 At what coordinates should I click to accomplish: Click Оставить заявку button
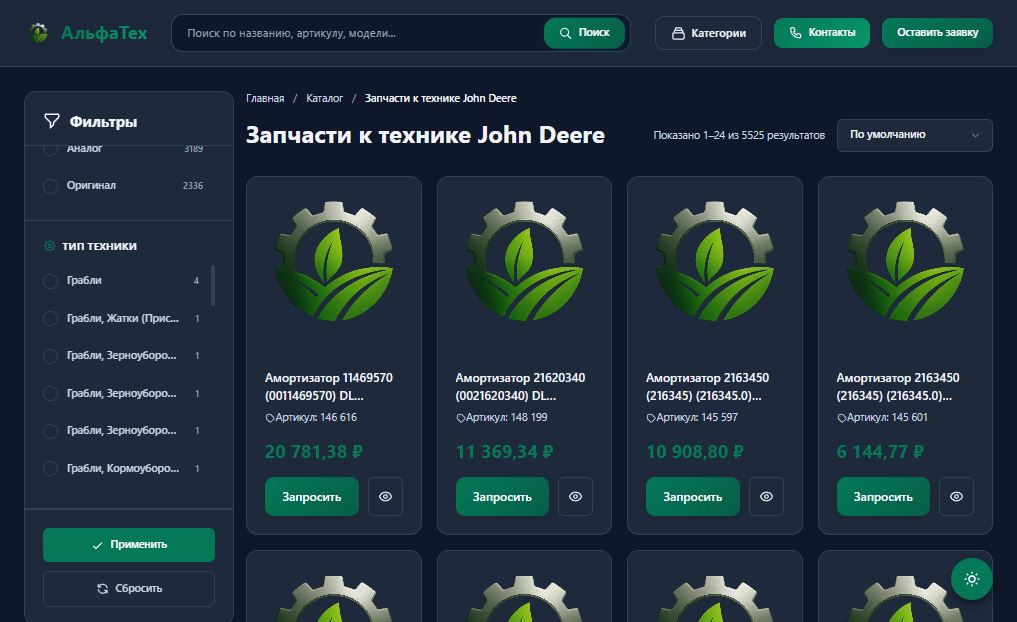(x=937, y=32)
